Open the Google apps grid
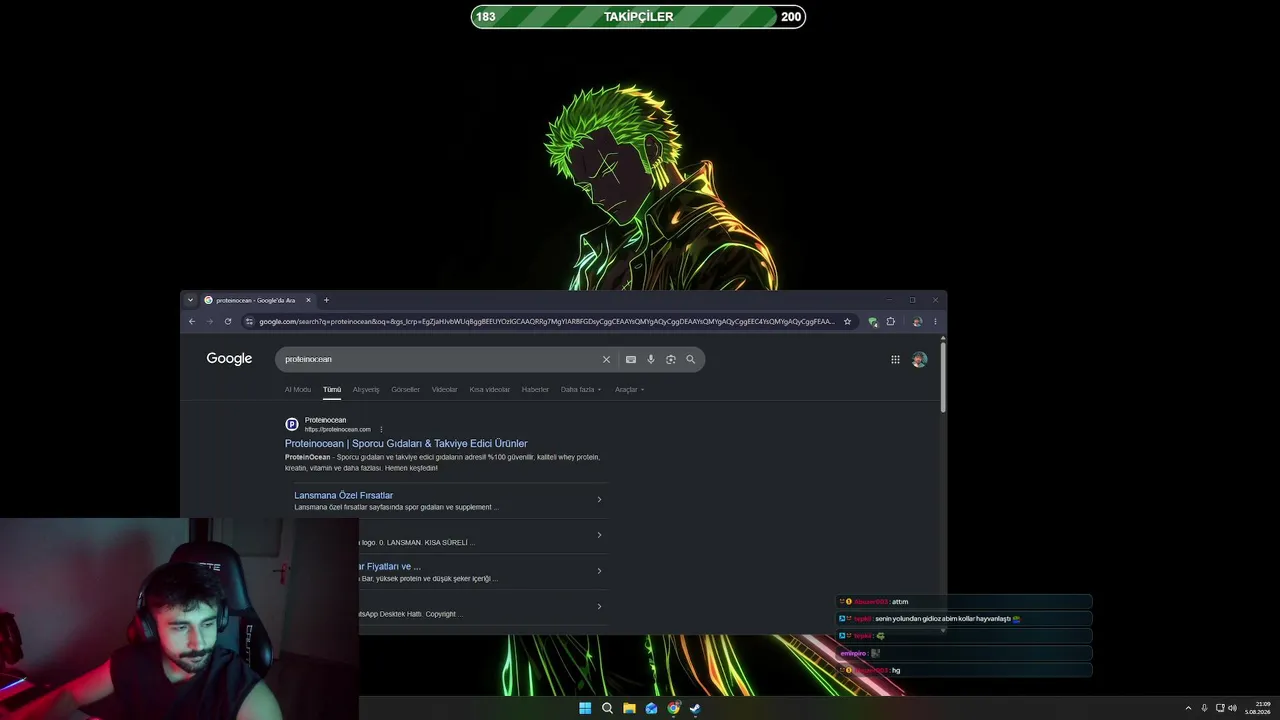The image size is (1280, 720). pos(895,359)
